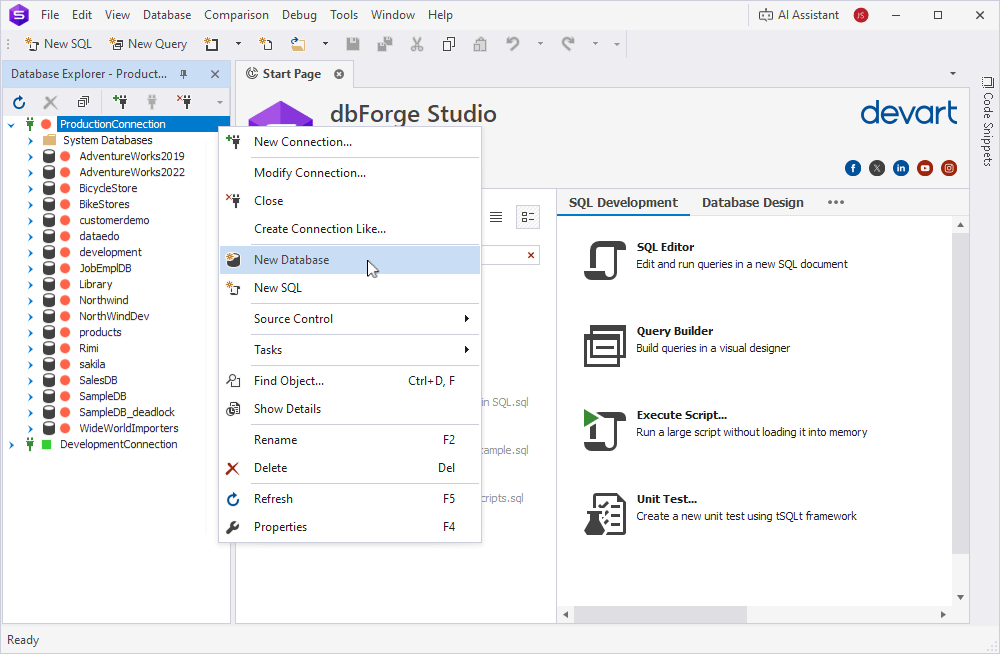Click the user account avatar icon
1000x654 pixels.
pyautogui.click(x=861, y=15)
